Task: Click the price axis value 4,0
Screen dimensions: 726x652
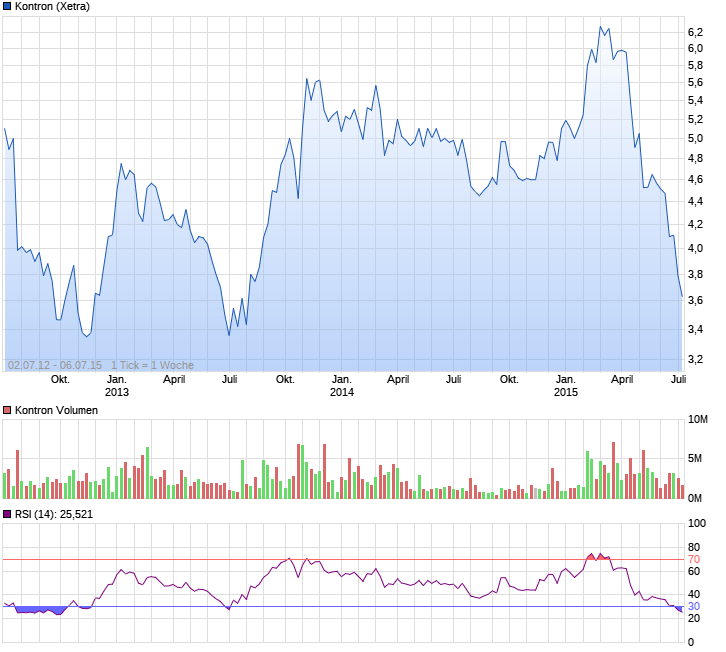Action: [x=695, y=248]
